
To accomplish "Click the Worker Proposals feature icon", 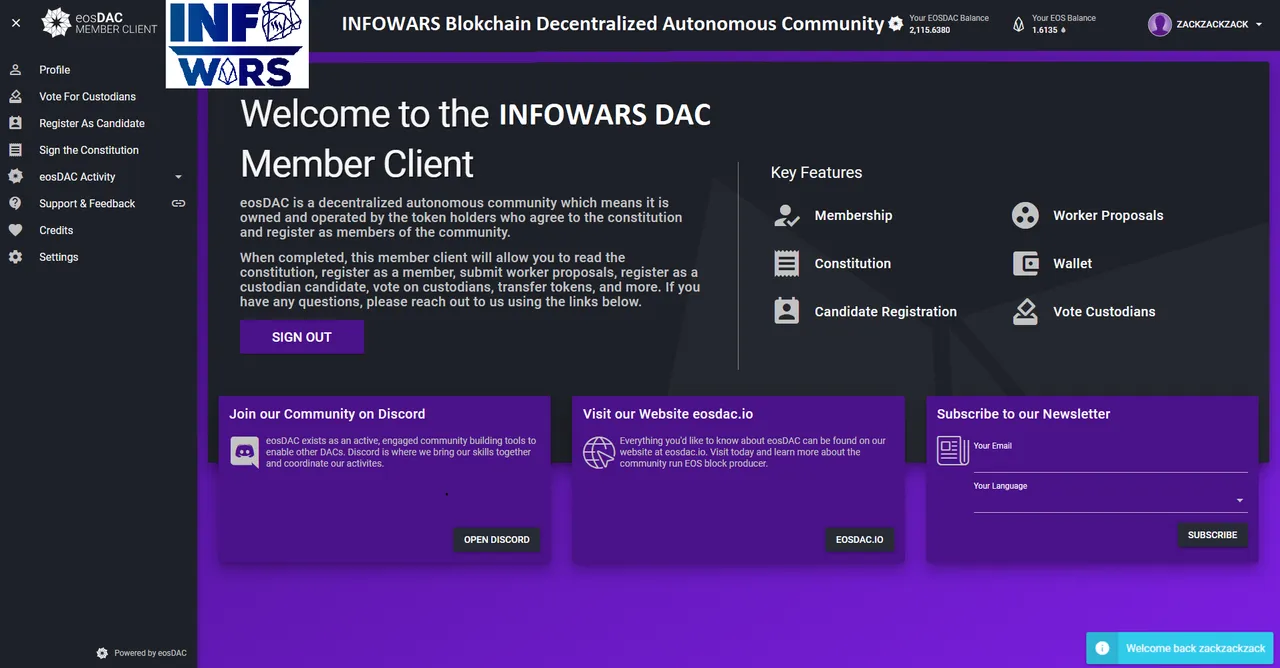I will [x=1025, y=215].
